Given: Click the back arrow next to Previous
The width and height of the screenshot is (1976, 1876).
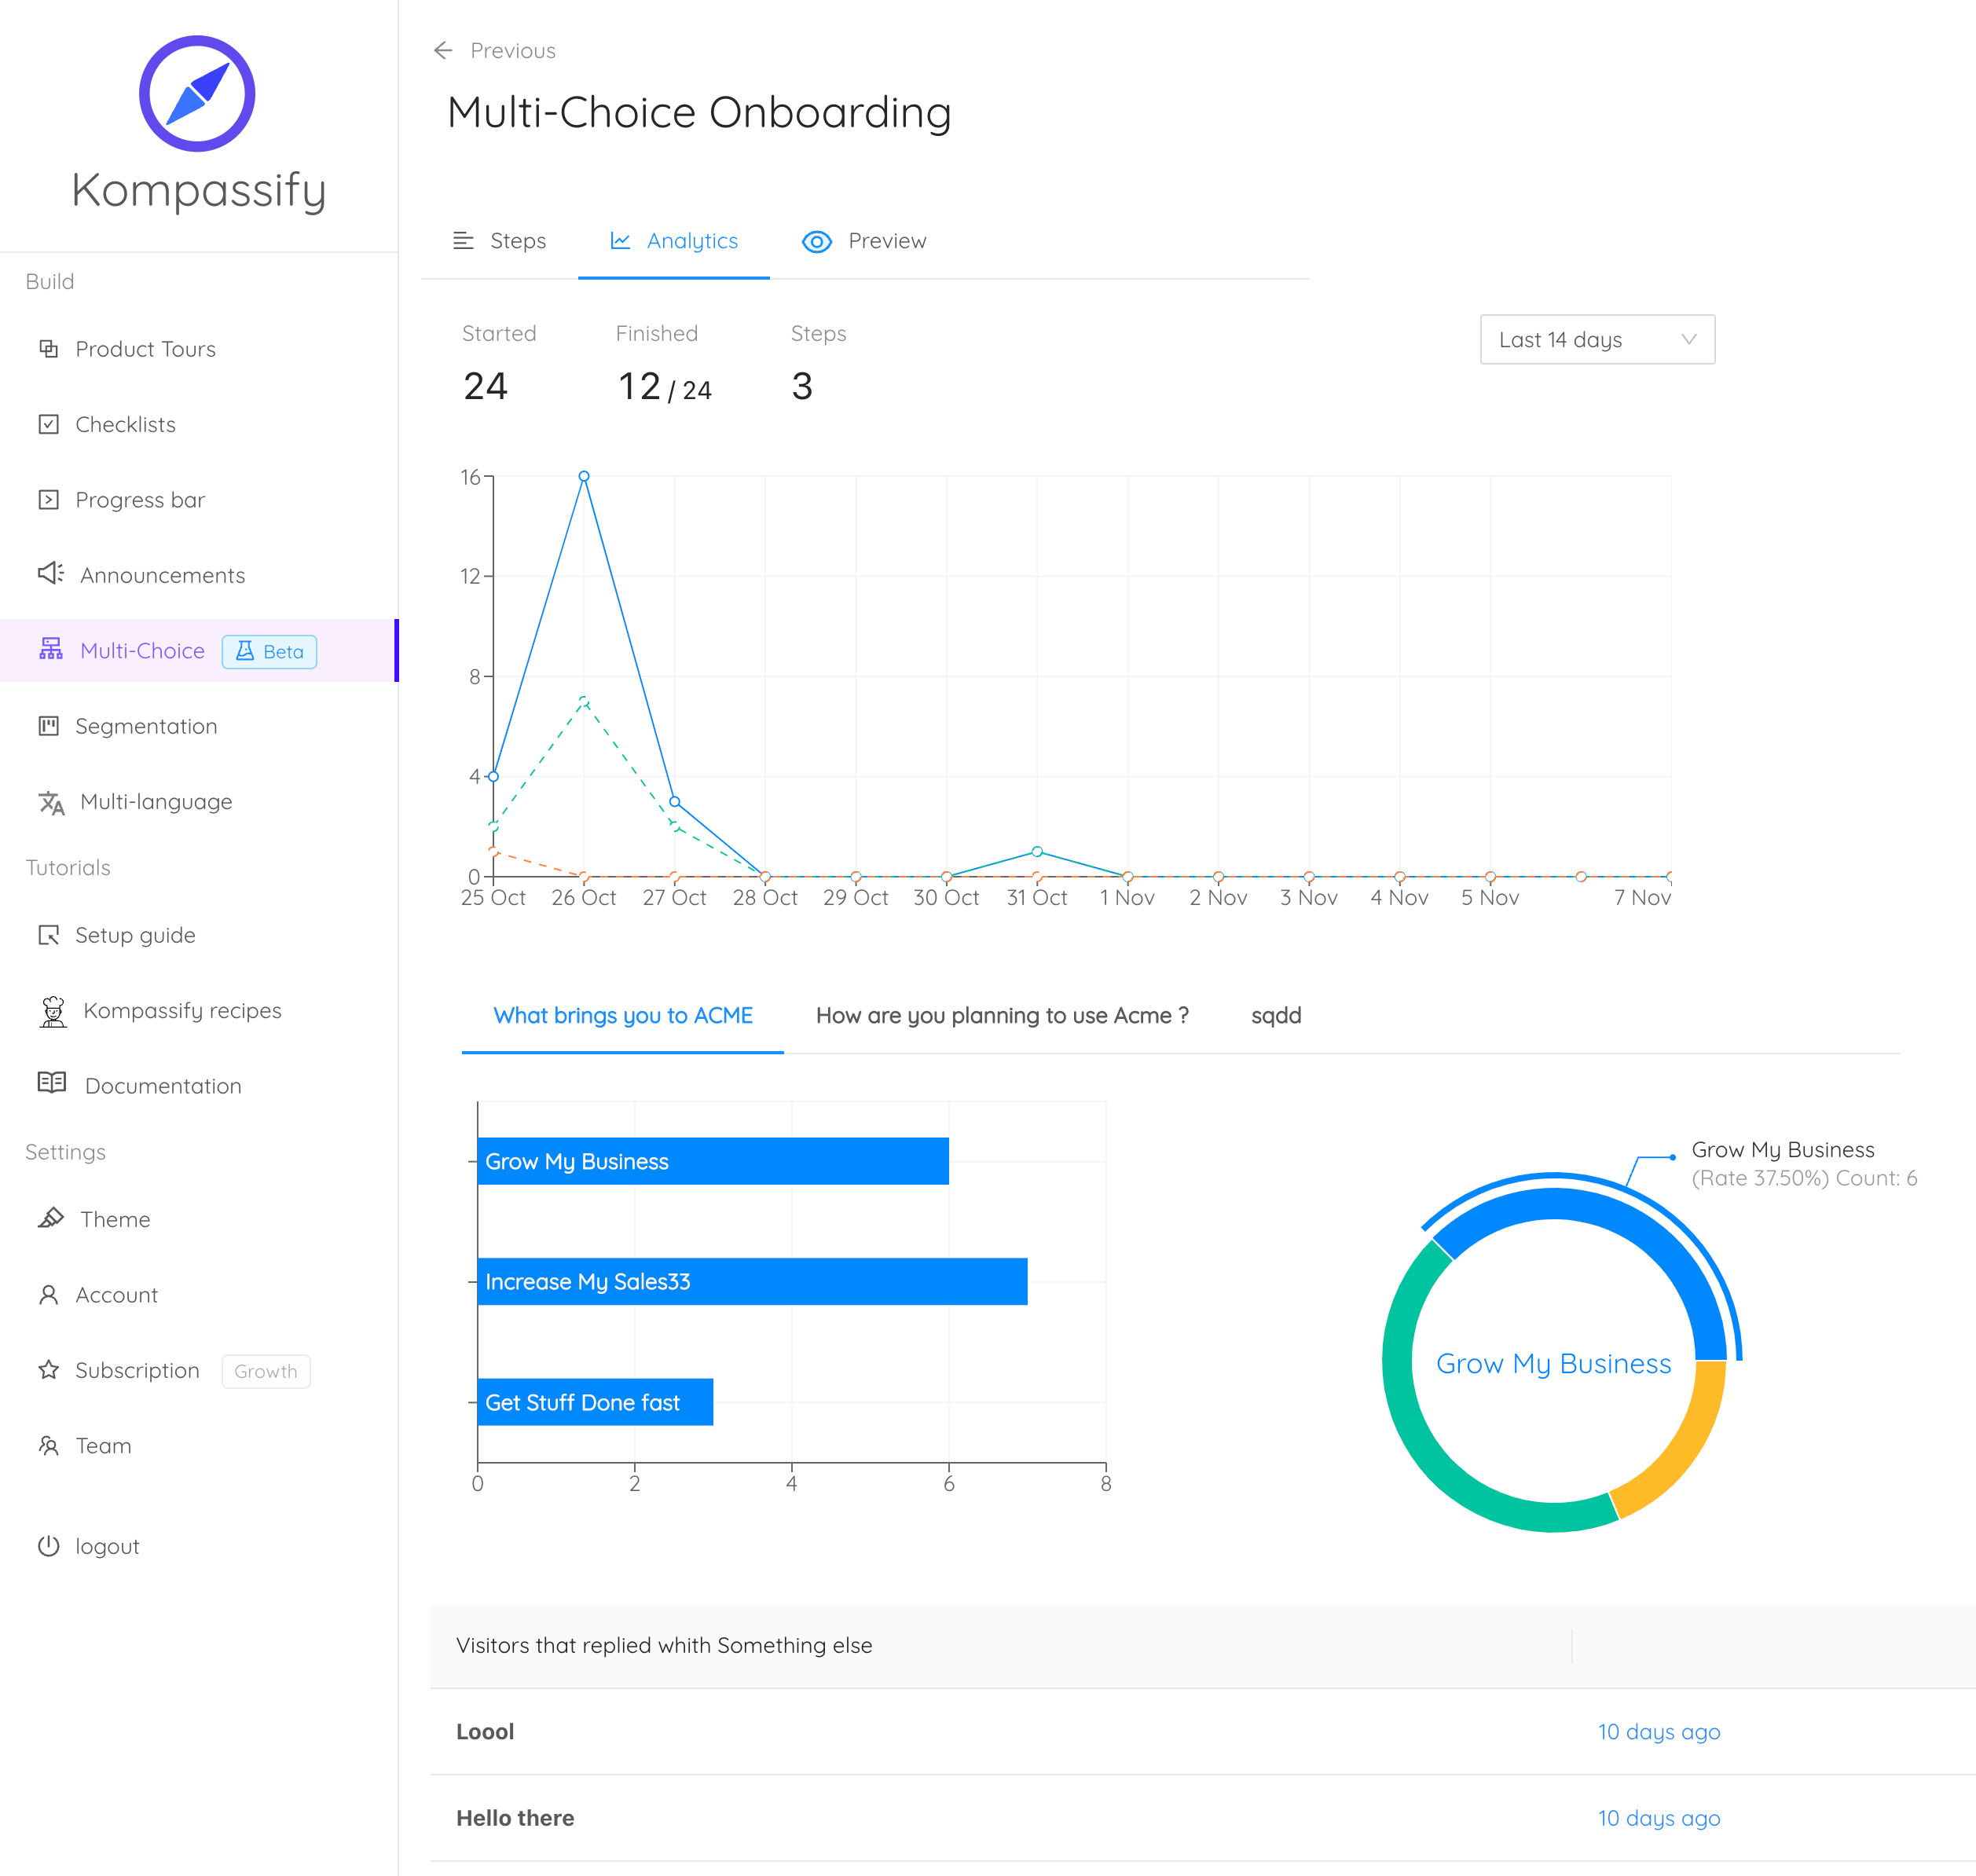Looking at the screenshot, I should (443, 50).
